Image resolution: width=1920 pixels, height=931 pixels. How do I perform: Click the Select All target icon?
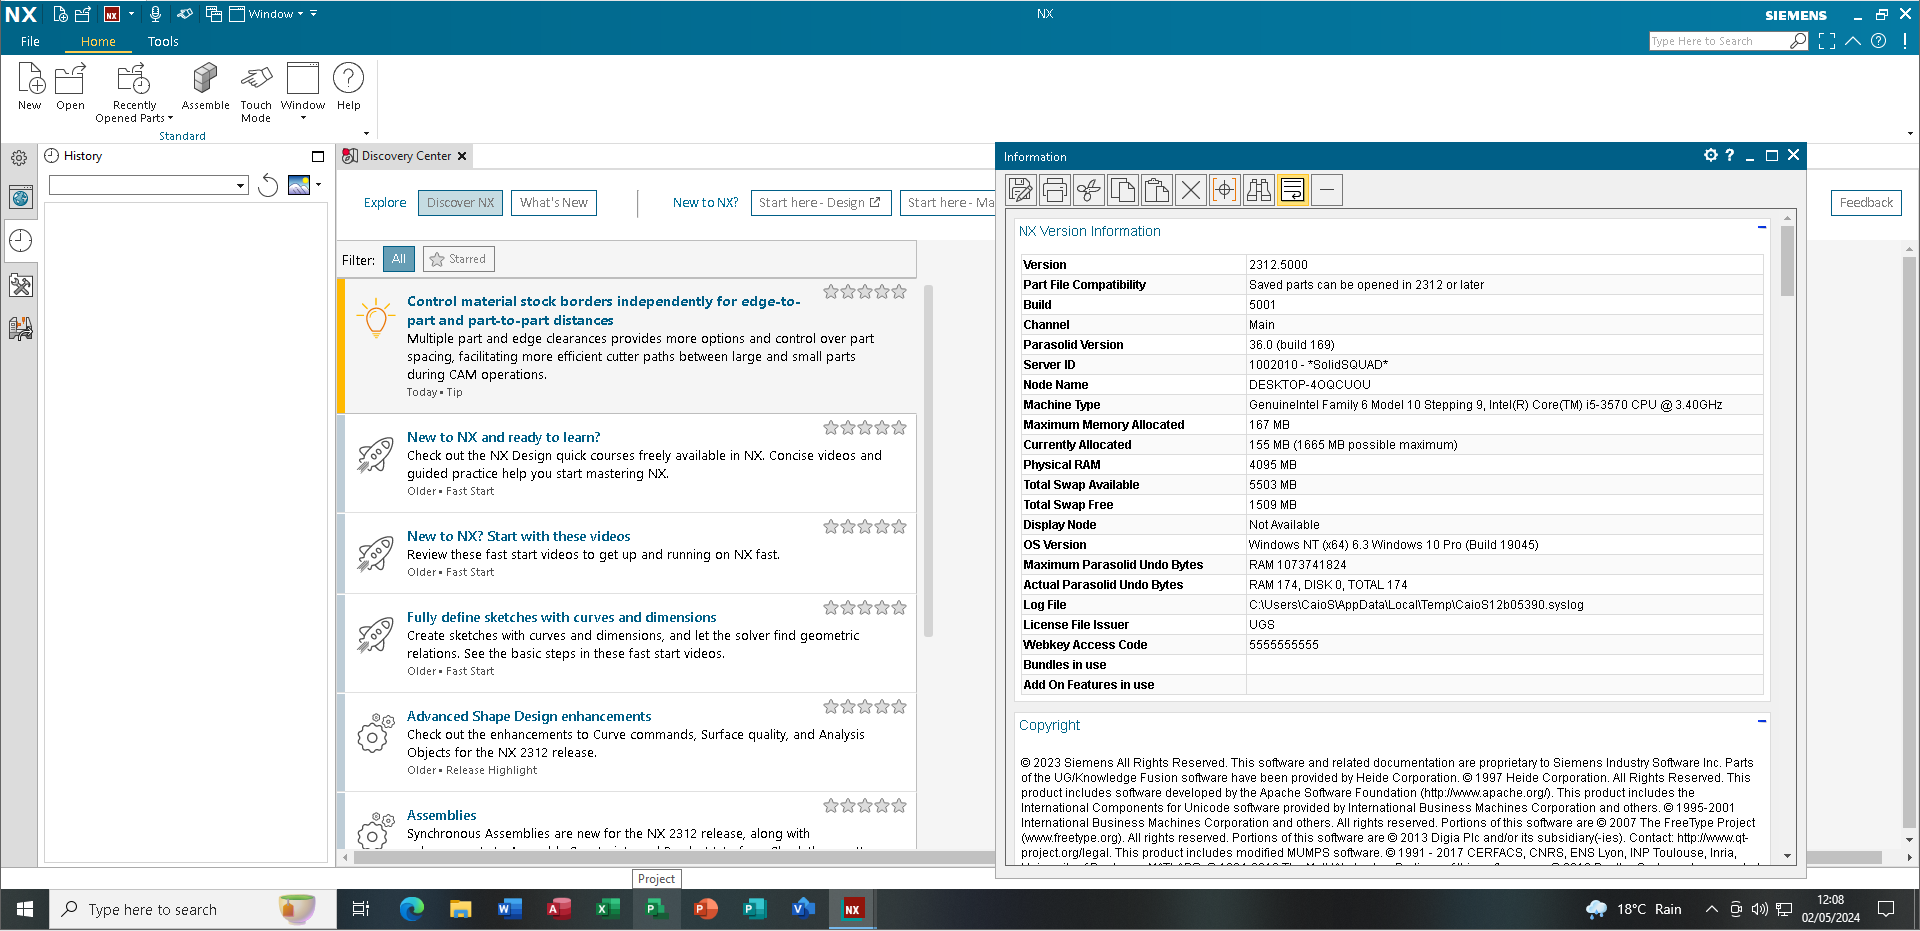click(1225, 190)
